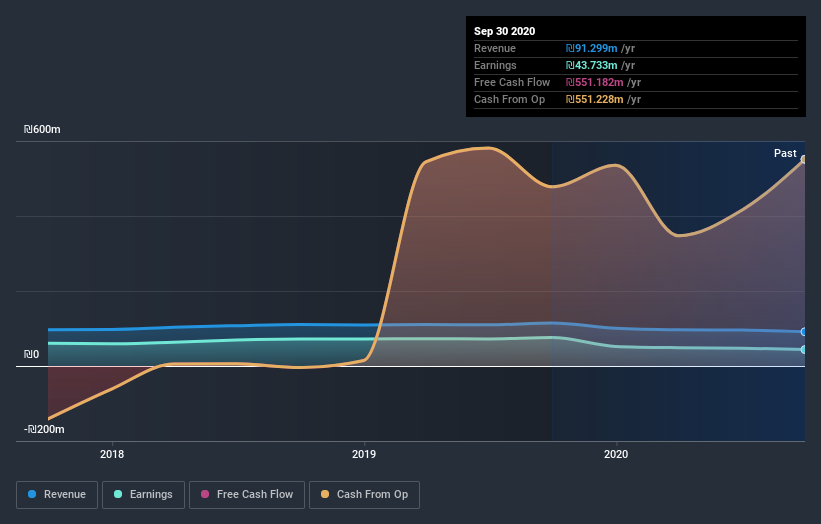Select the Revenue endpoint marker on chart
The height and width of the screenshot is (524, 821).
click(x=804, y=332)
